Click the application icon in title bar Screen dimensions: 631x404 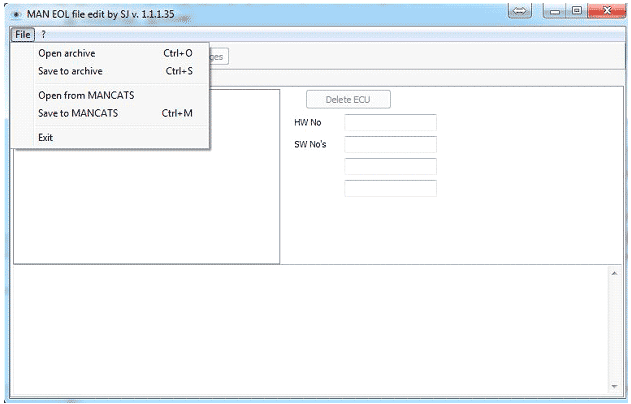(x=16, y=14)
